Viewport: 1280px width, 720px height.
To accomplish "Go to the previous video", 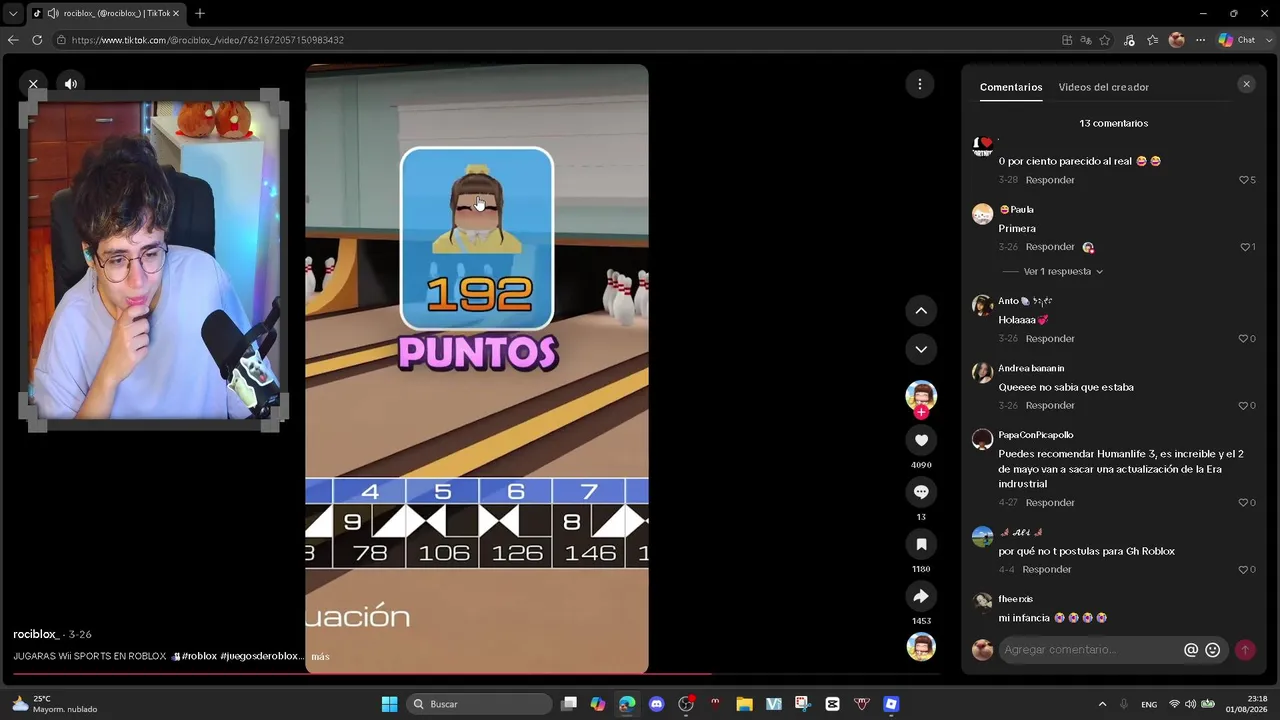I will (921, 311).
